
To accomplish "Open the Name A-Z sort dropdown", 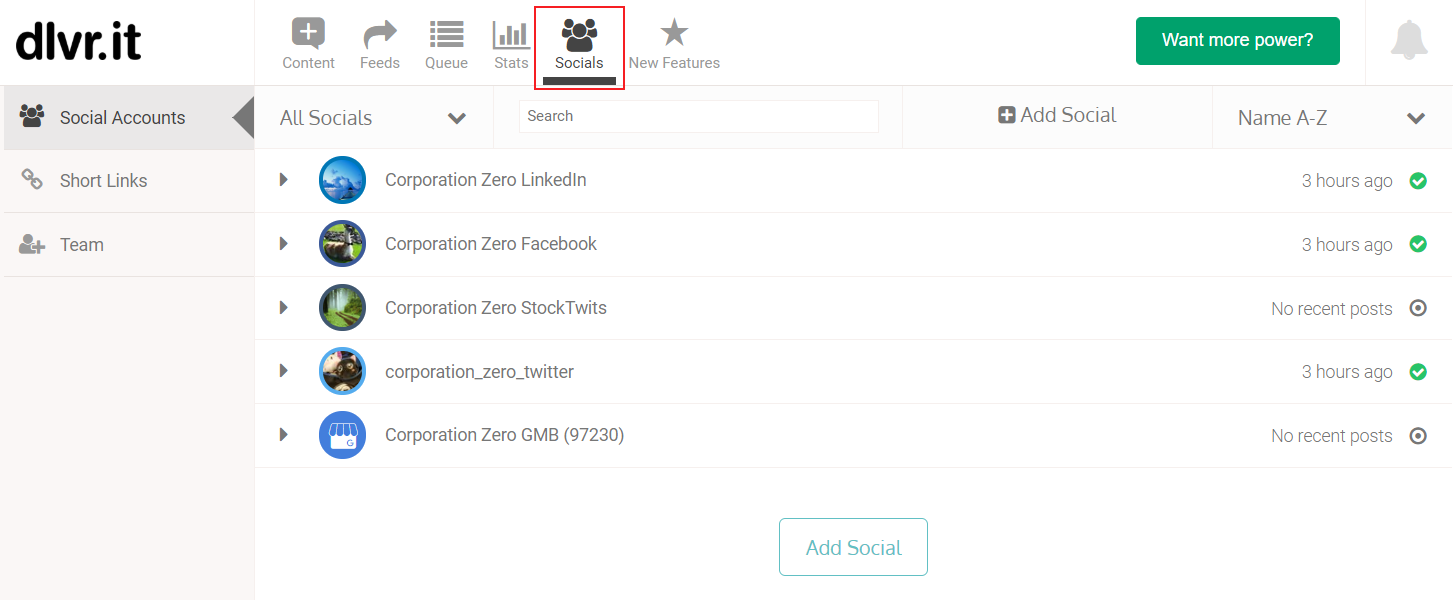I will (x=1331, y=118).
